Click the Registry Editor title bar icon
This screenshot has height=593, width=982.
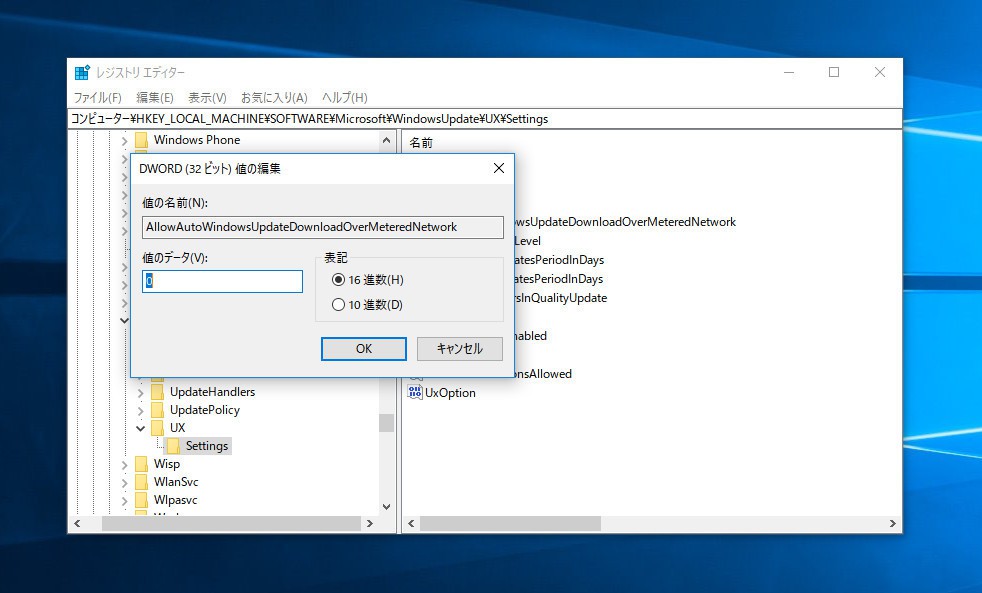81,73
